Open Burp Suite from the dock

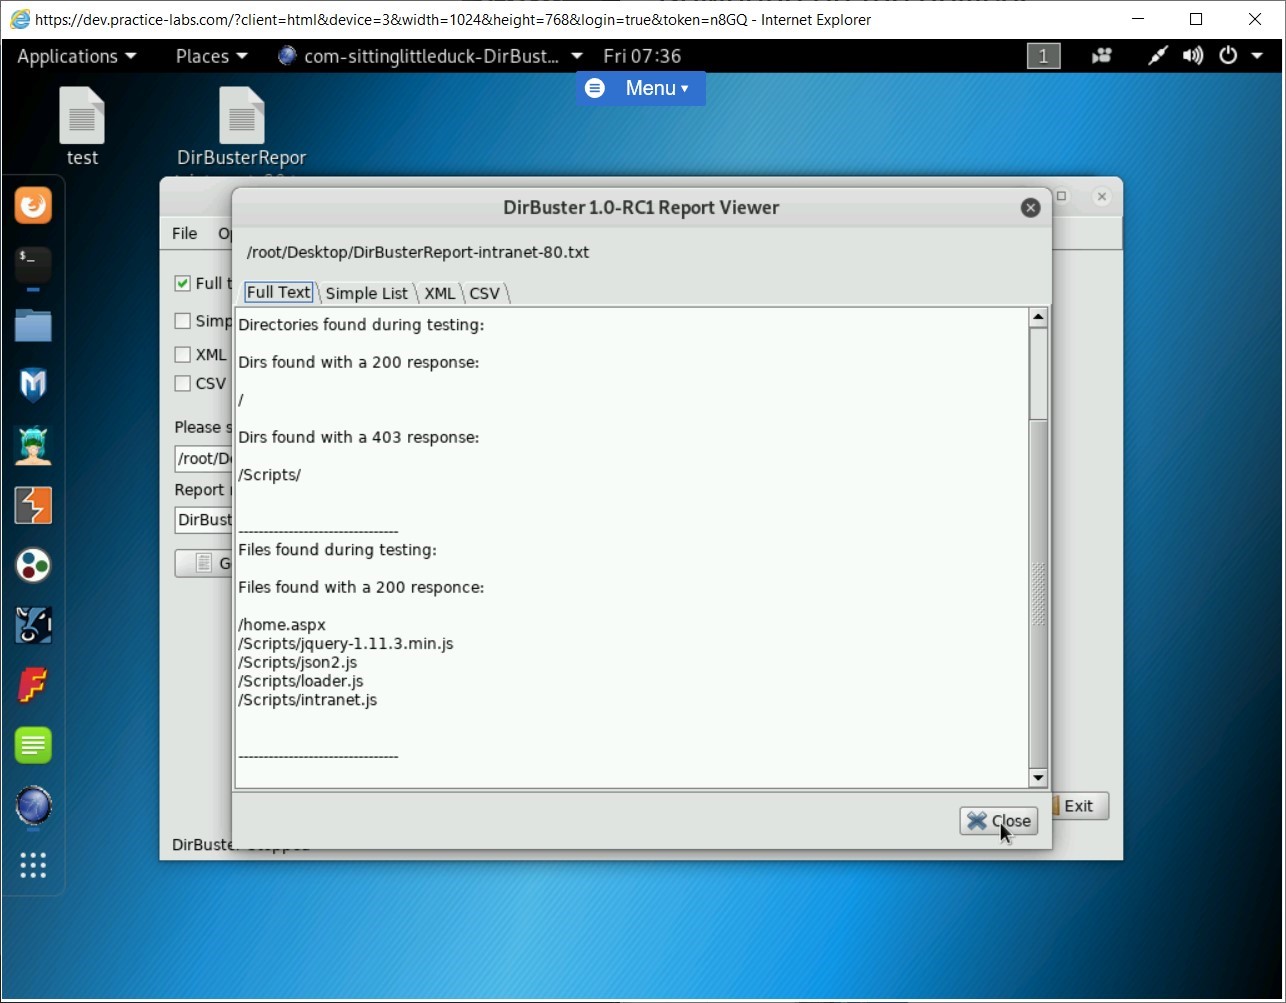point(33,505)
